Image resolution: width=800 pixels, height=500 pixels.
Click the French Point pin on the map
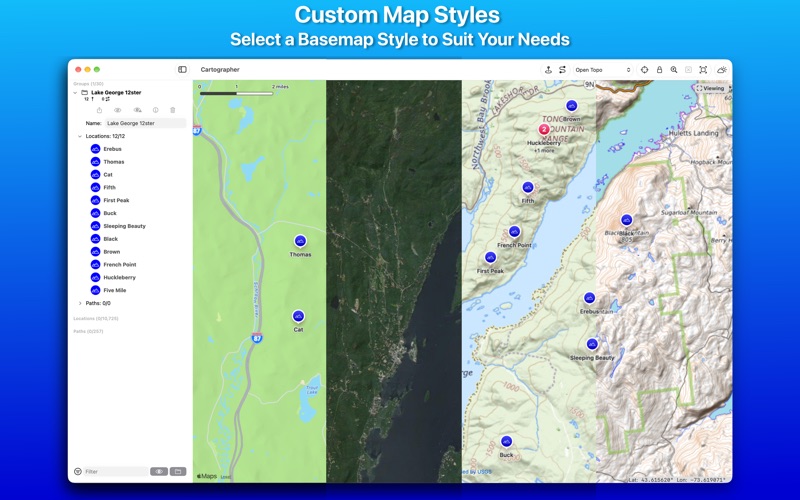pyautogui.click(x=514, y=232)
